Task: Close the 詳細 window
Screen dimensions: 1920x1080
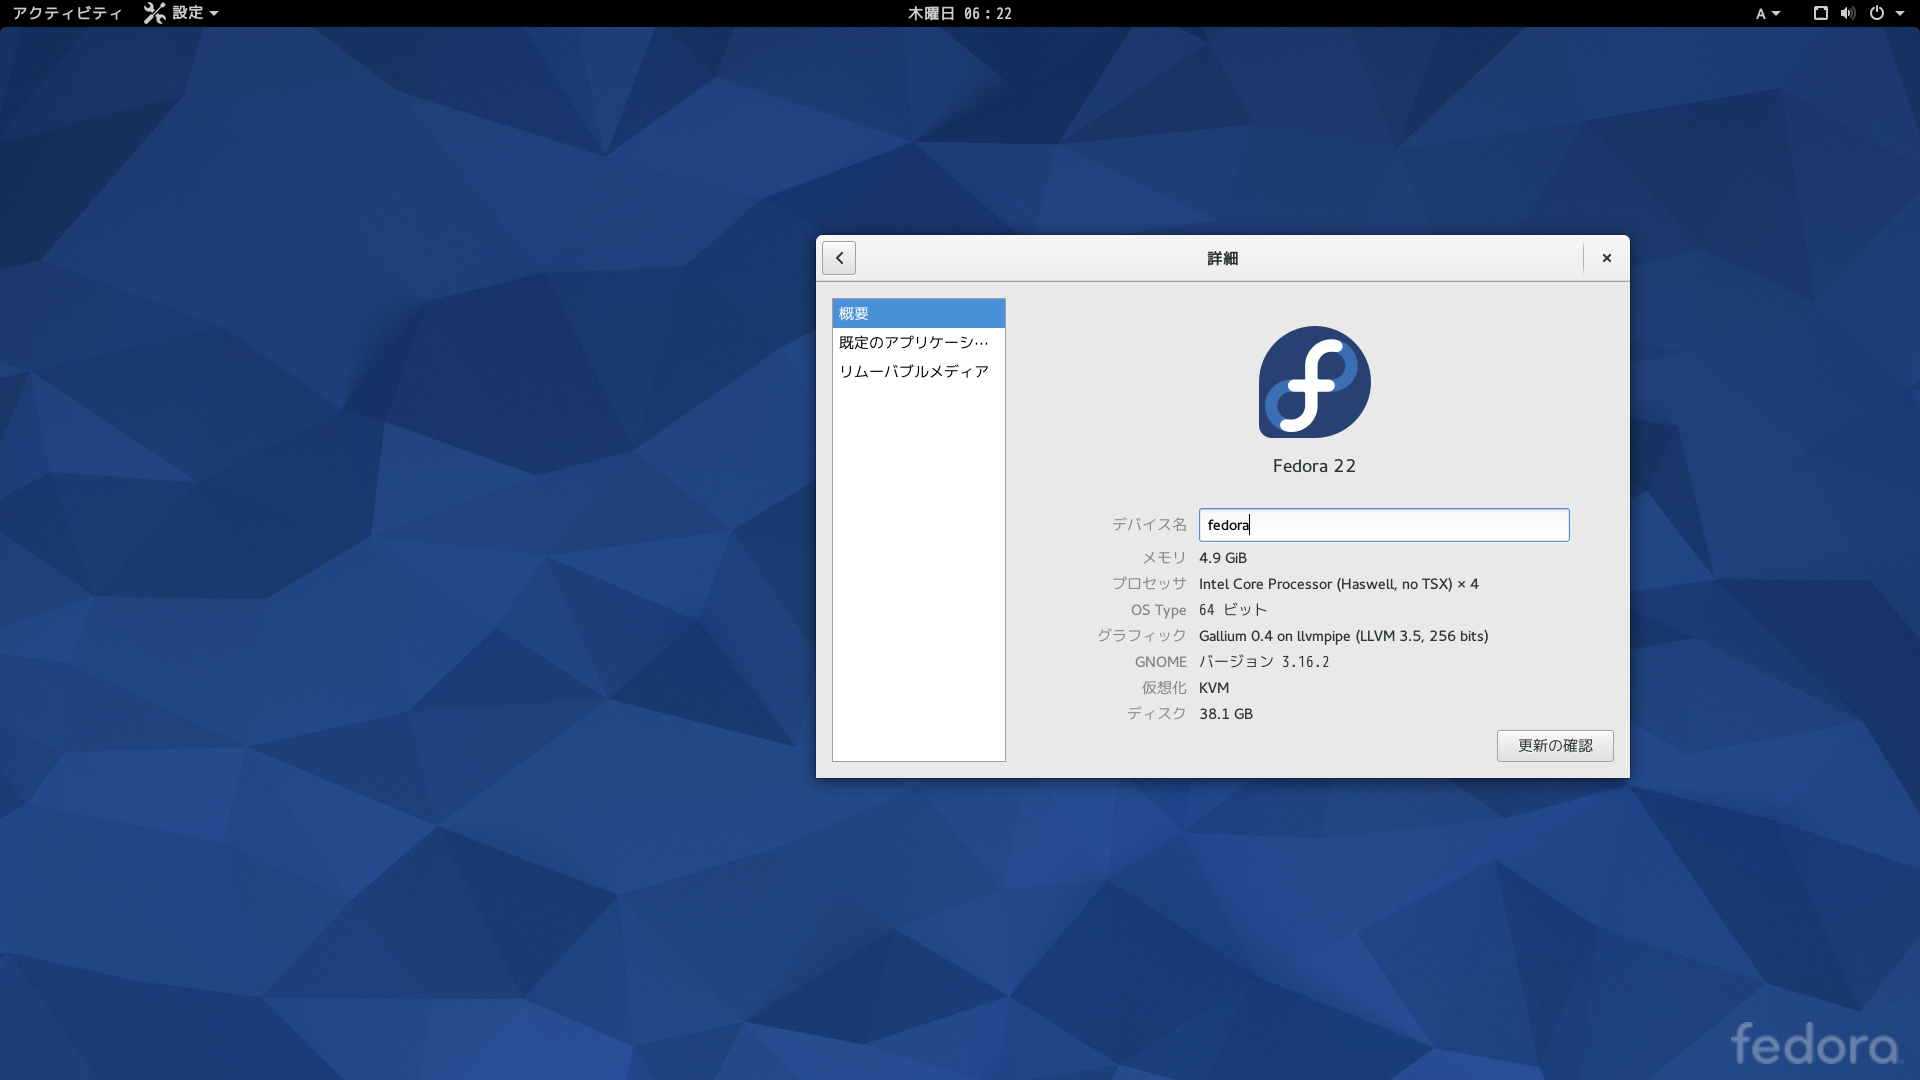Action: 1607,258
